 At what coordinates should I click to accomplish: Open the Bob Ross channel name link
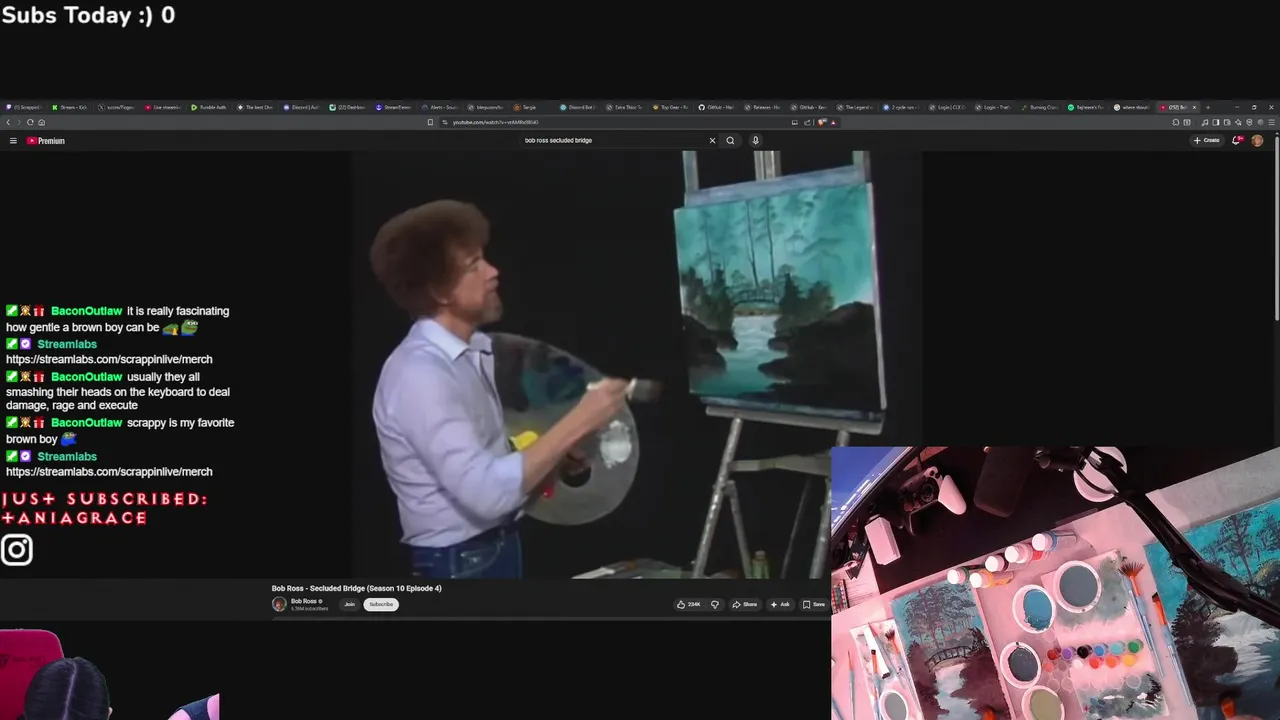[x=305, y=601]
